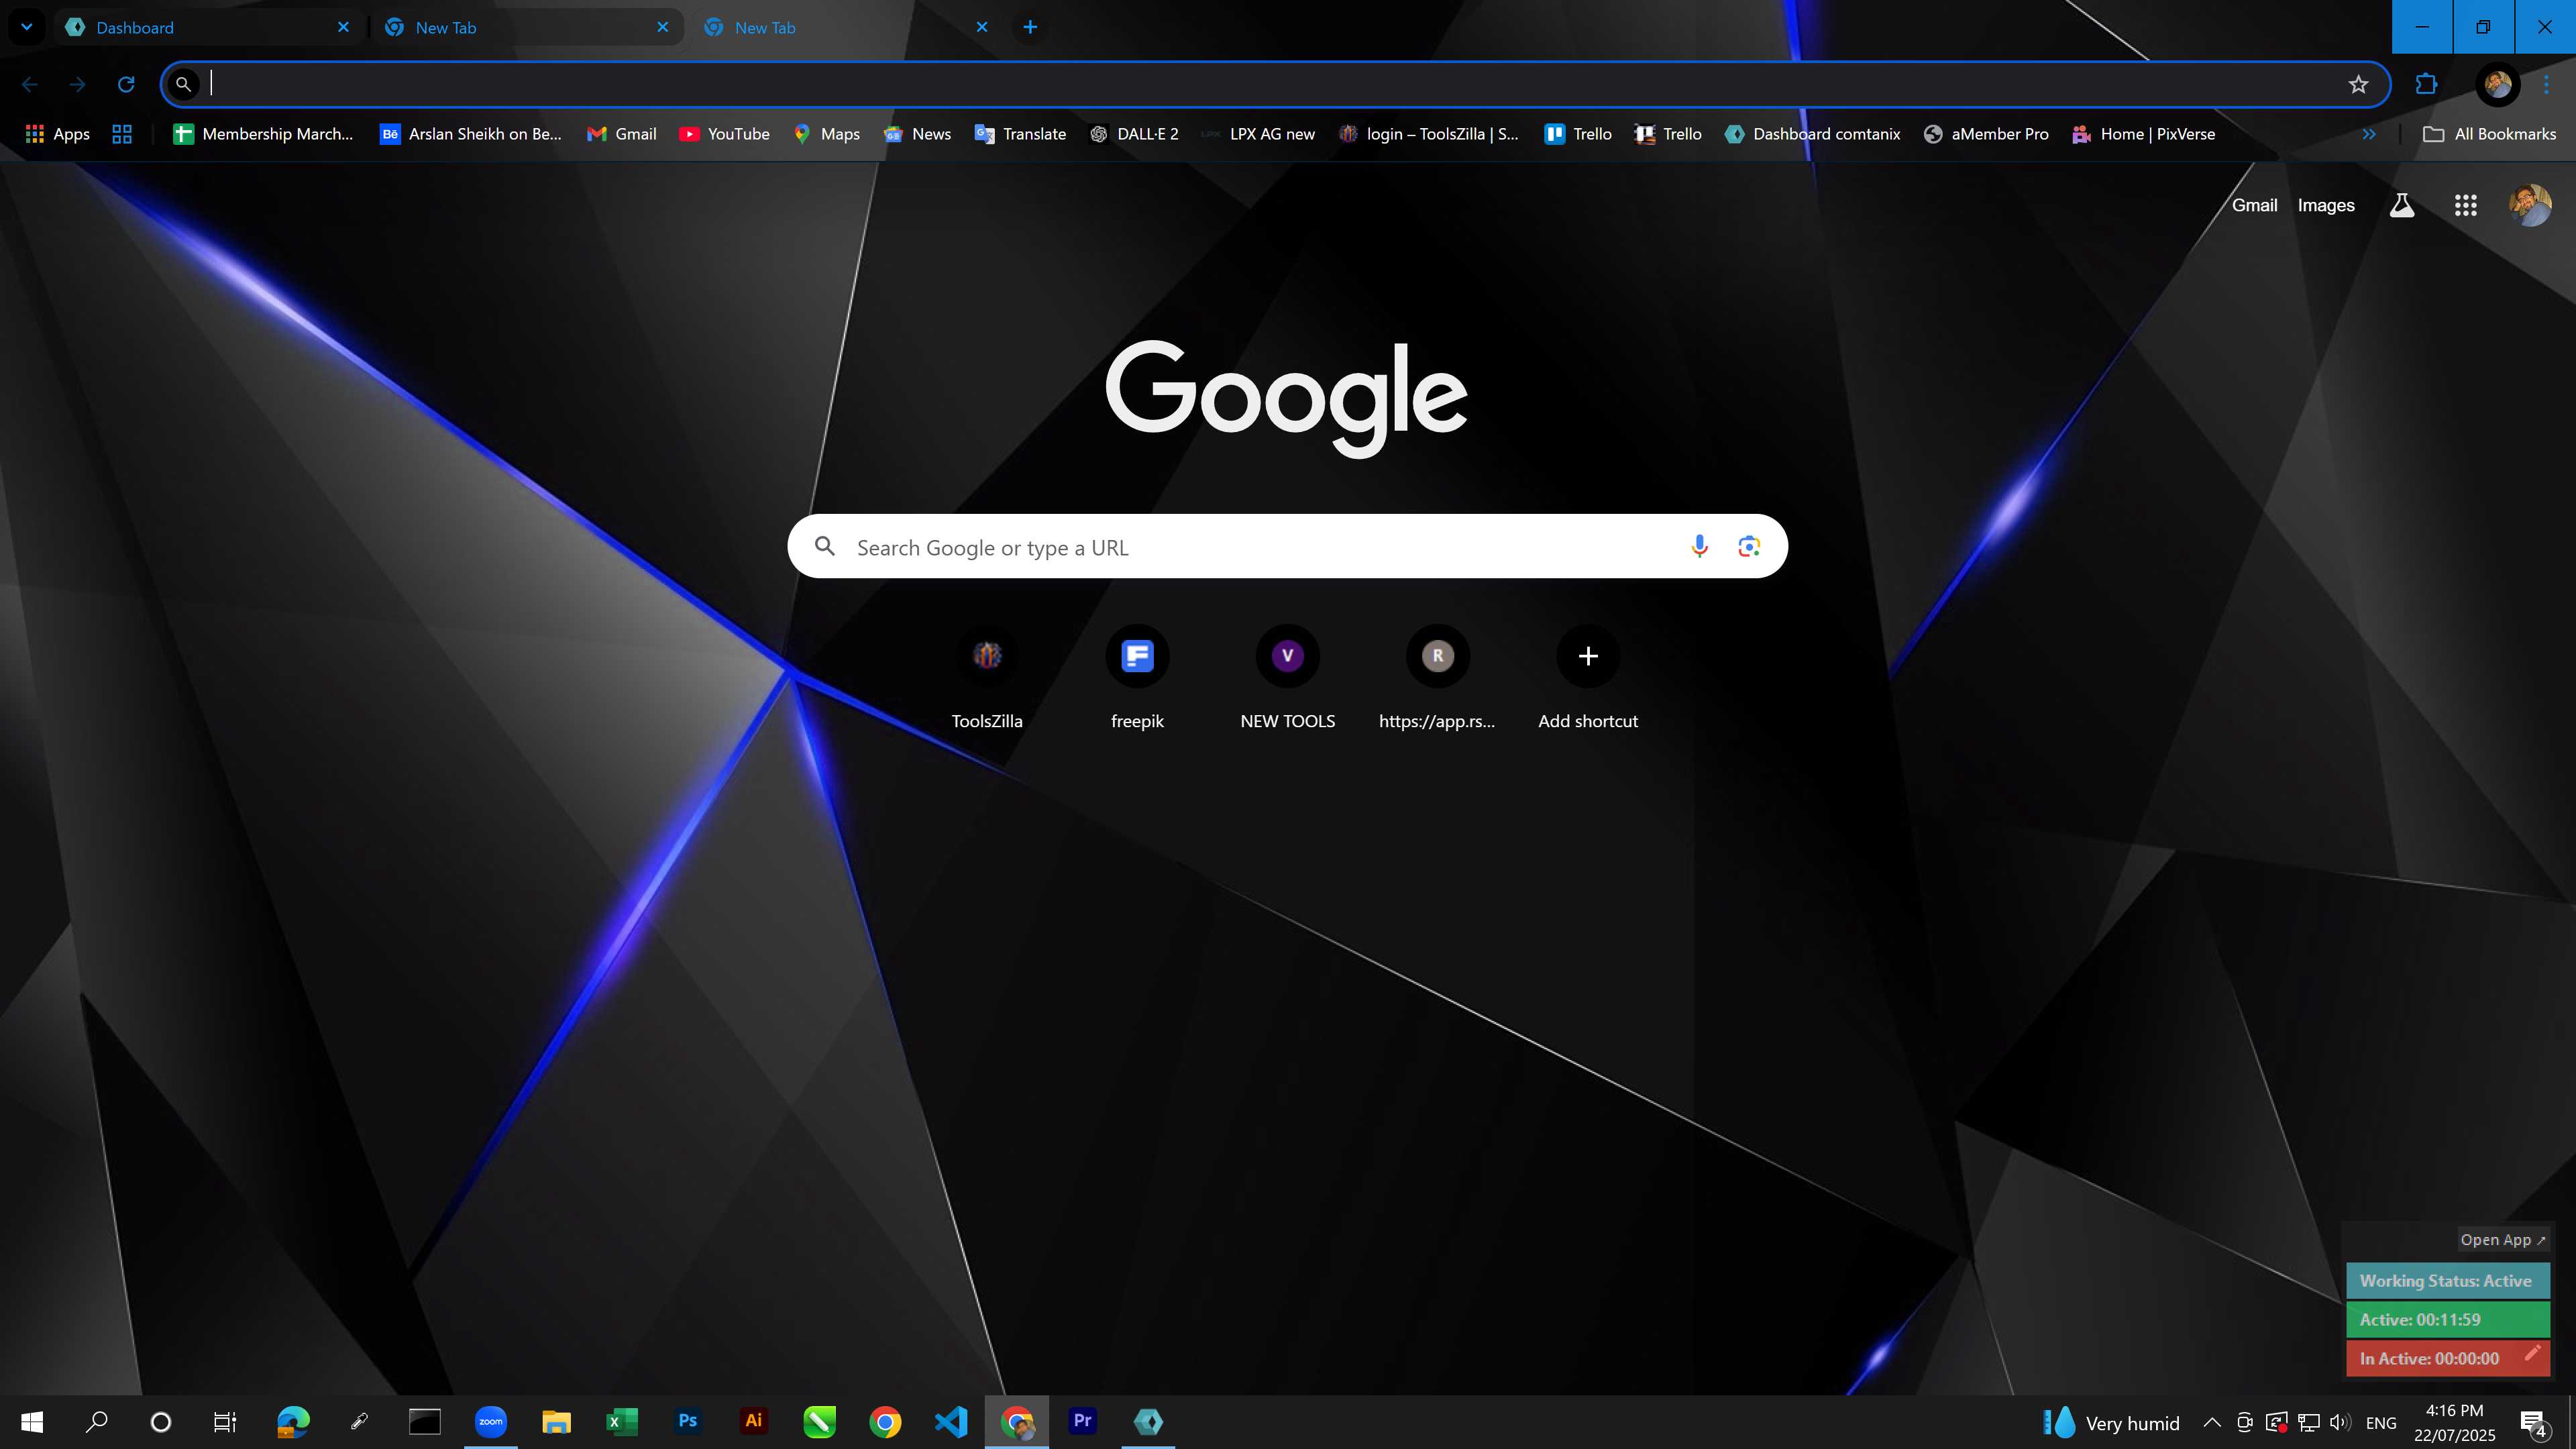Viewport: 2576px width, 1449px height.
Task: Open Membership March bookmark
Action: click(x=263, y=134)
